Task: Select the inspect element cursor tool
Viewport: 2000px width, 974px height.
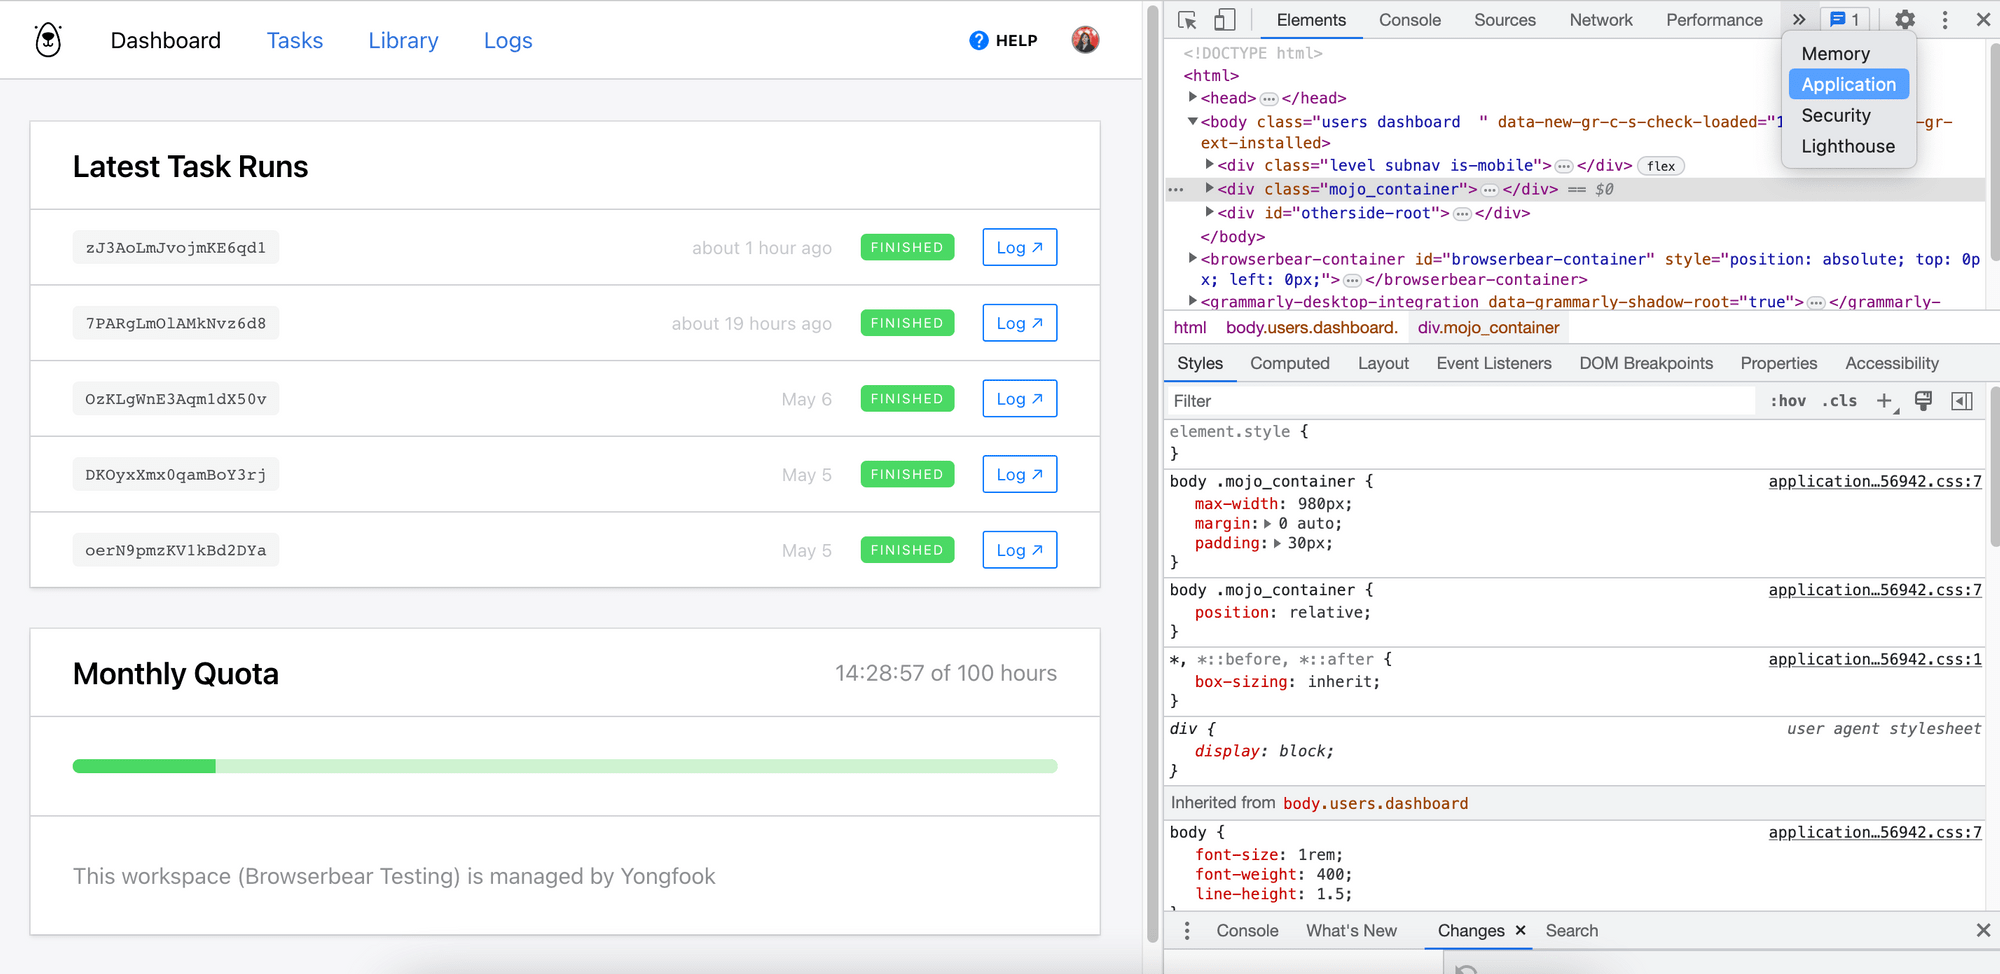Action: click(1186, 19)
